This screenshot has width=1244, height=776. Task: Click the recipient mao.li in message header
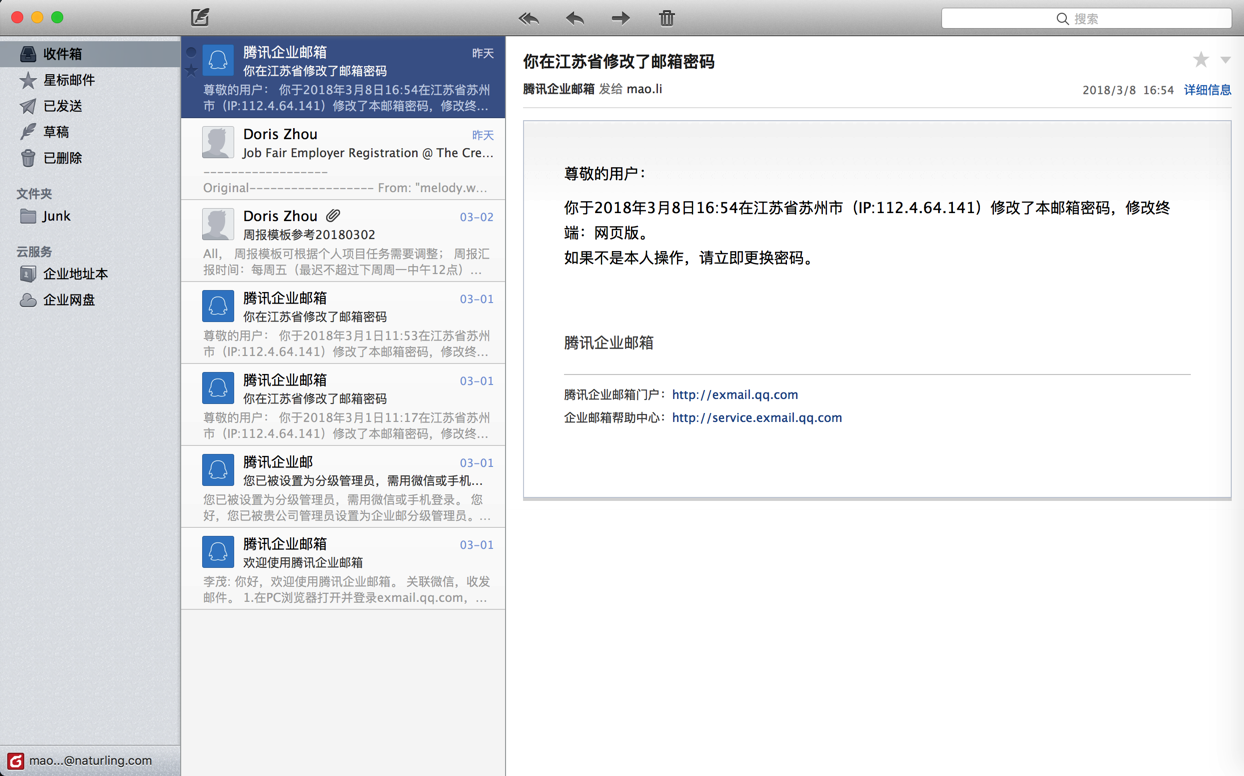point(644,89)
